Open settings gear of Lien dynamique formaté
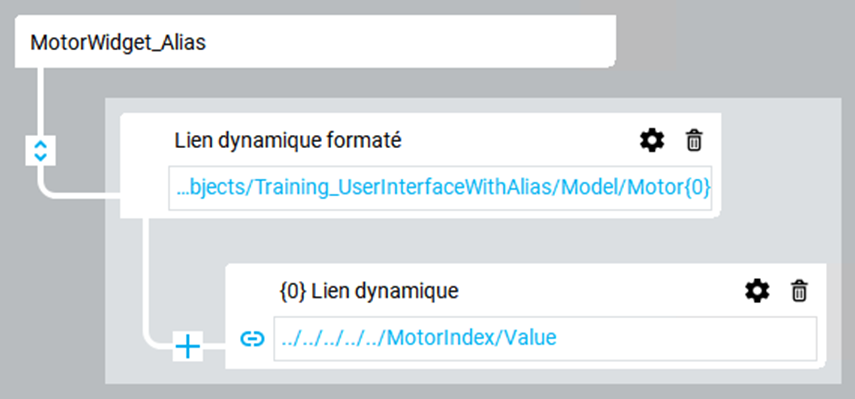Screen dimensions: 855x399 652,141
